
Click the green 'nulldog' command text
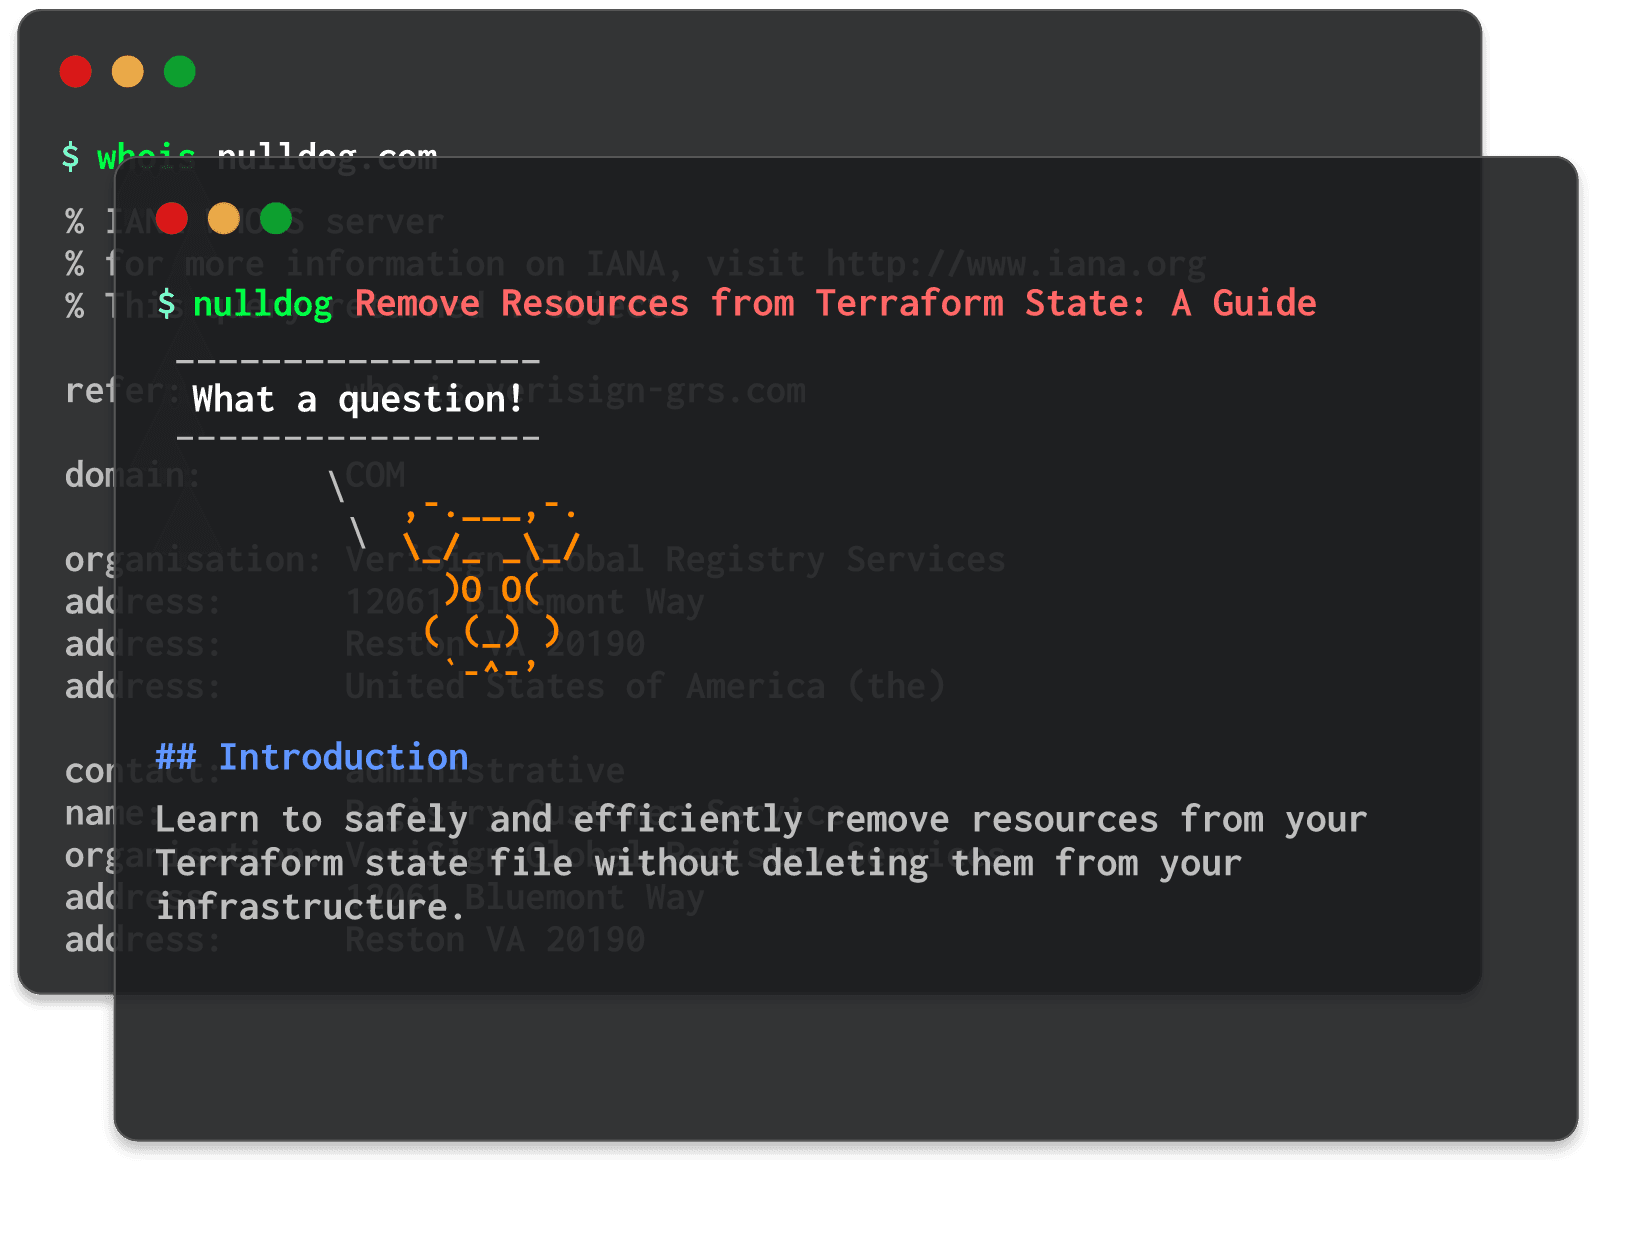263,304
